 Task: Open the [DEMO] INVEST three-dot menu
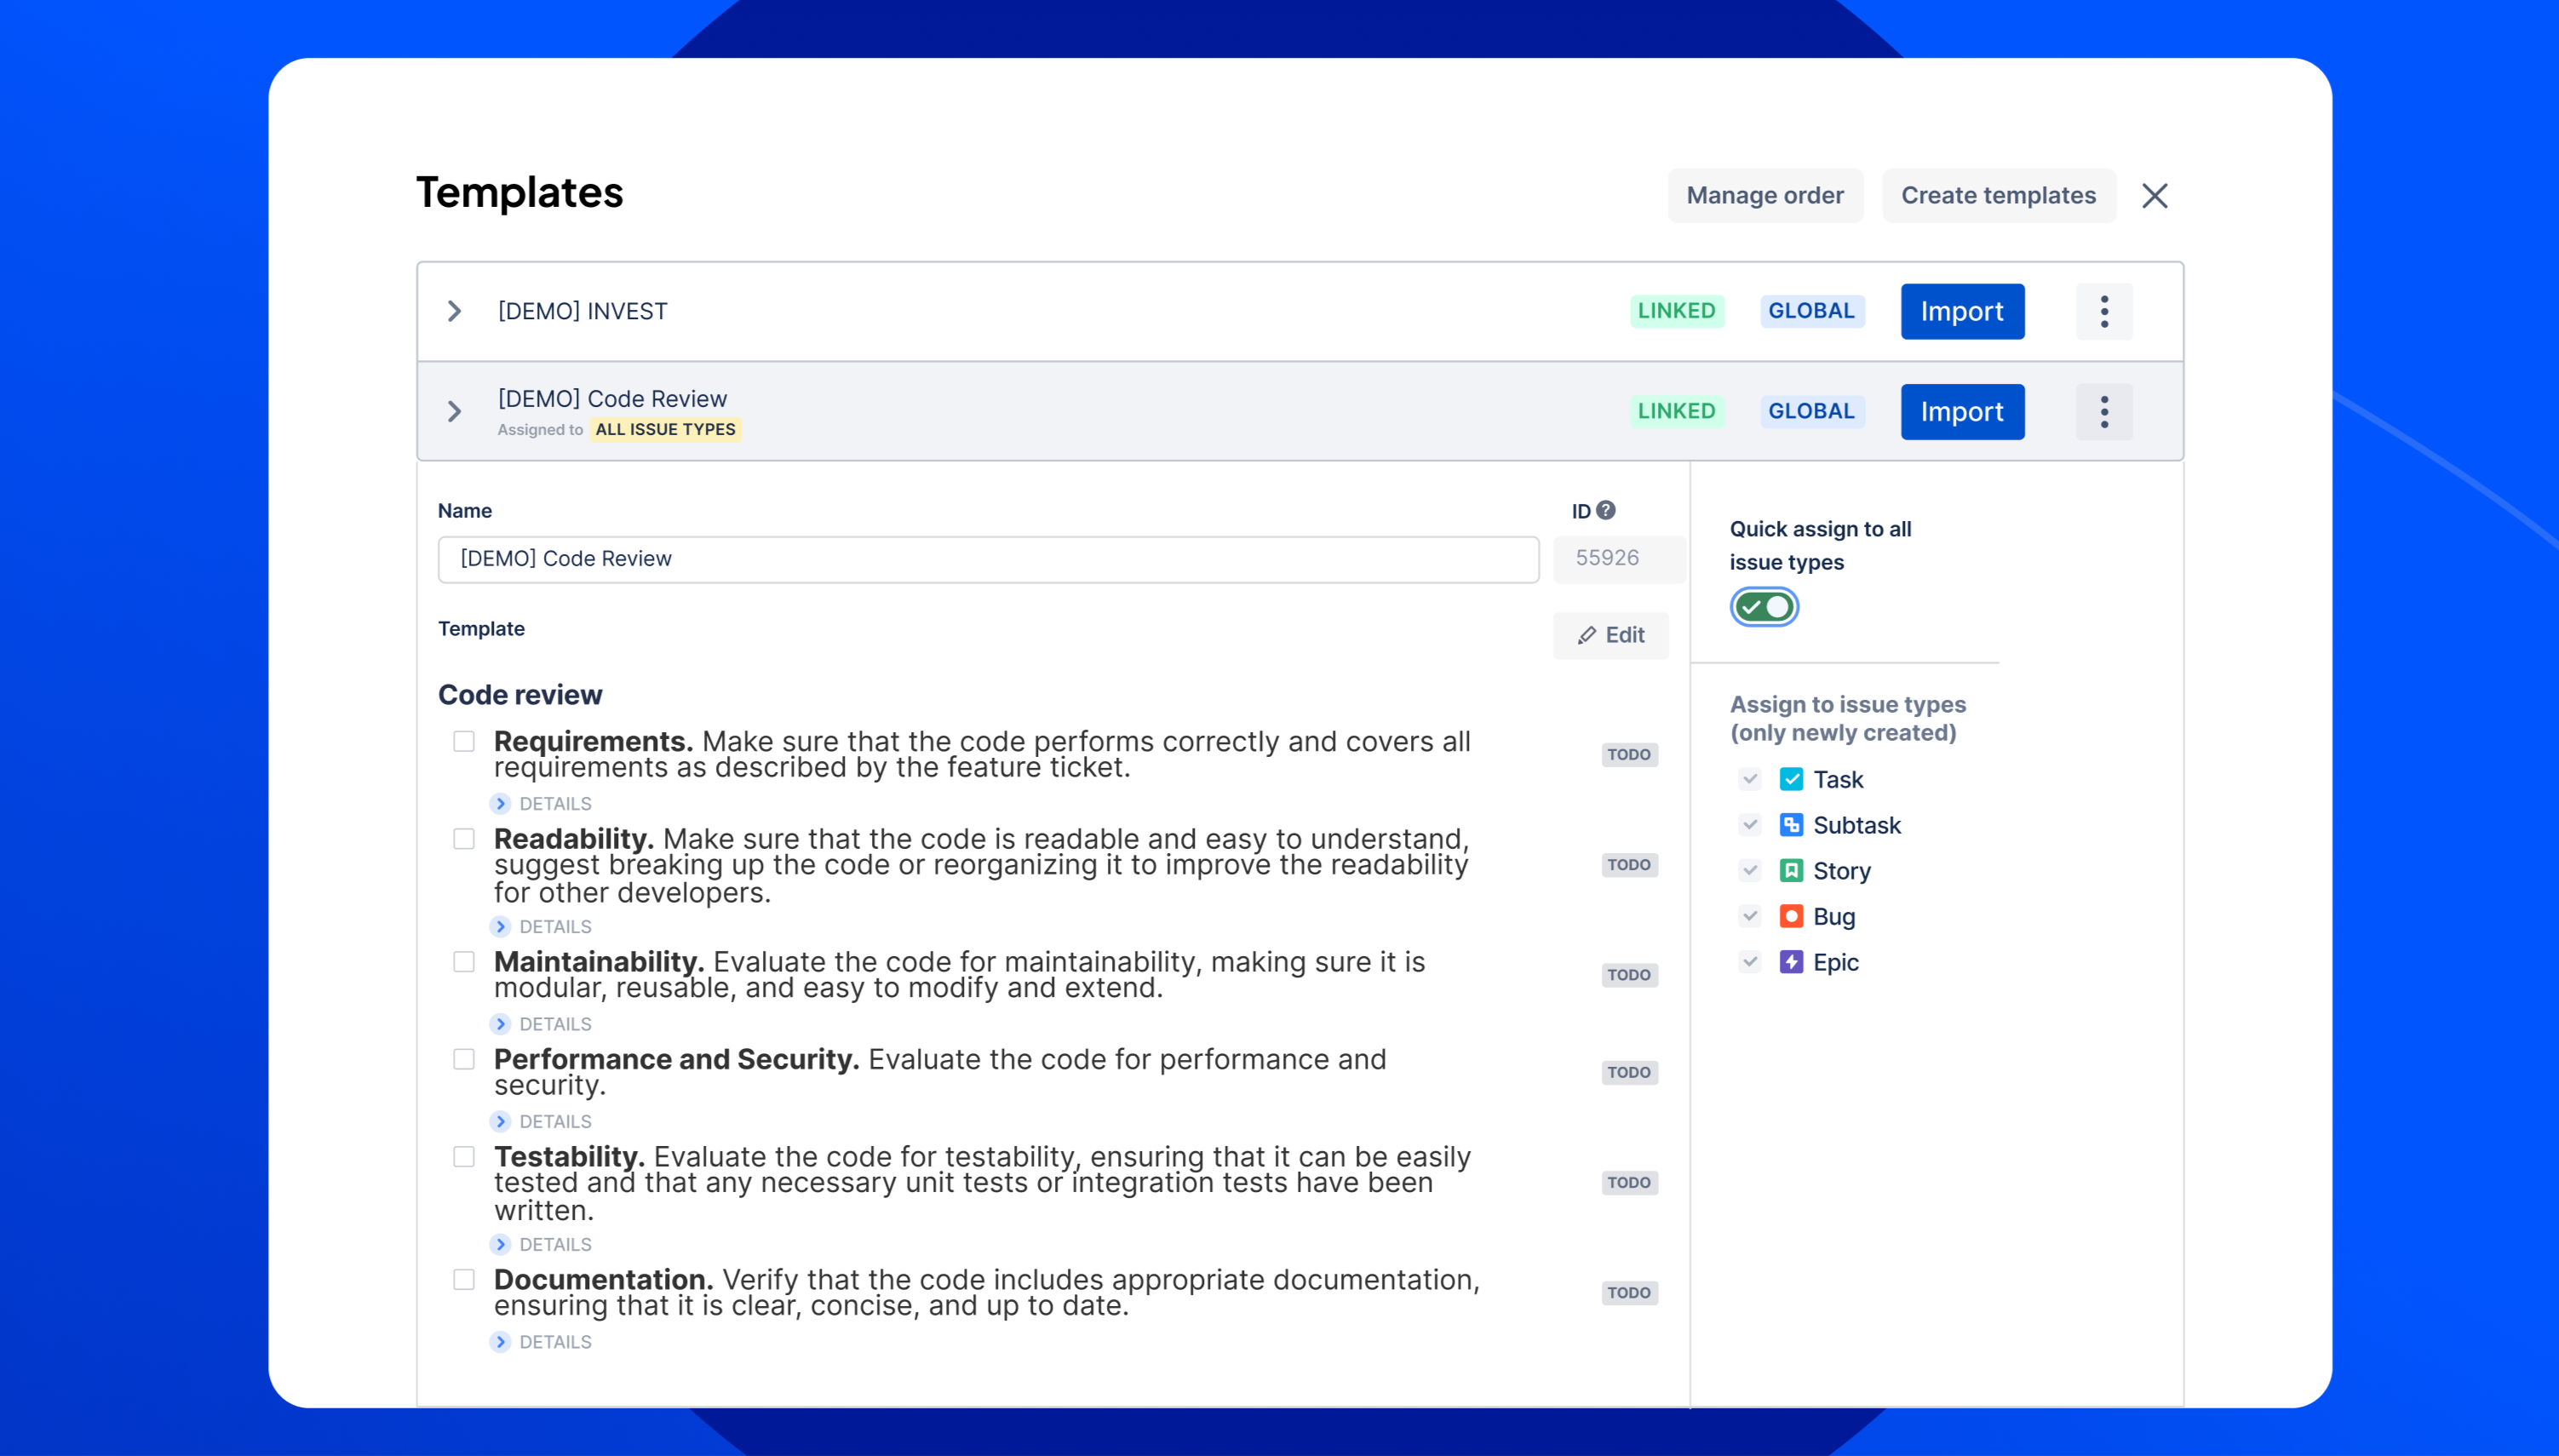[x=2104, y=311]
